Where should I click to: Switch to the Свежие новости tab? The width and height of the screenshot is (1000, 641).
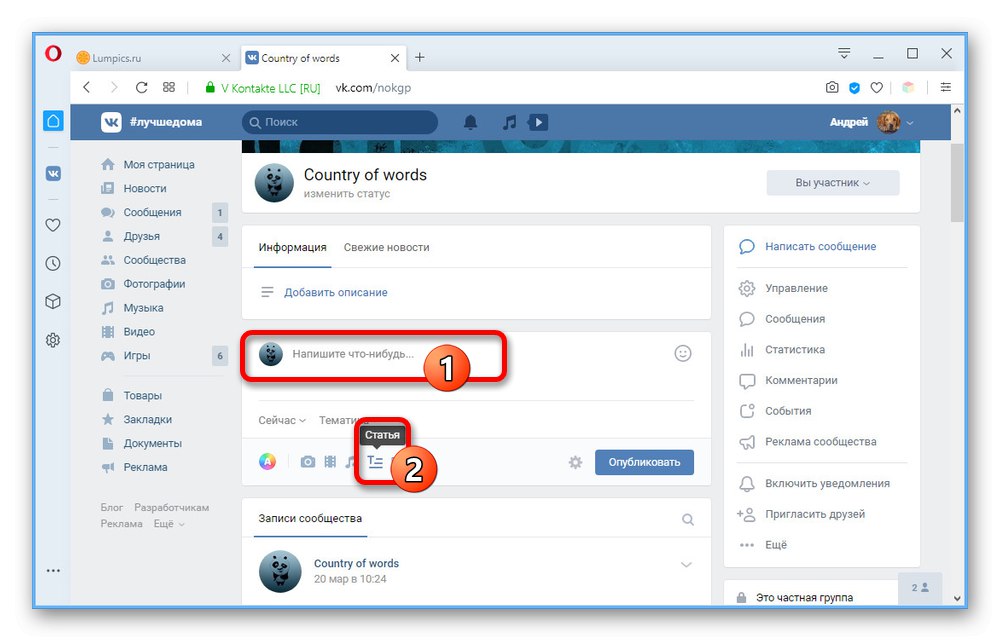386,247
